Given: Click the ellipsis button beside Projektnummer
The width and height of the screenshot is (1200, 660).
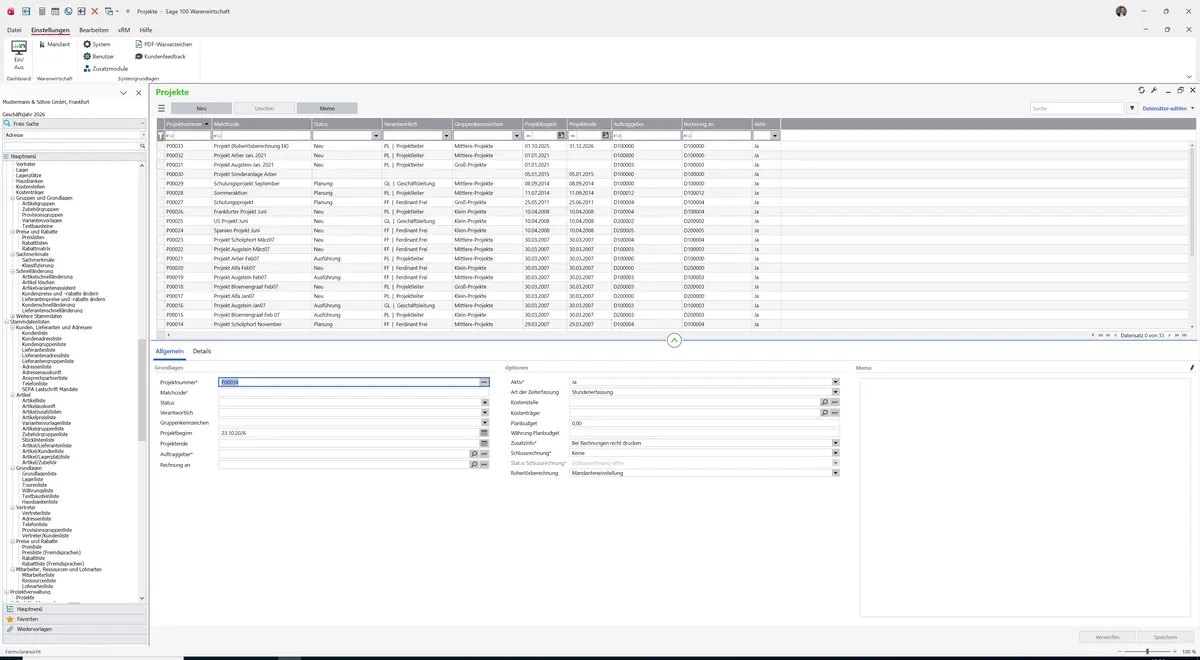Looking at the screenshot, I should (484, 382).
